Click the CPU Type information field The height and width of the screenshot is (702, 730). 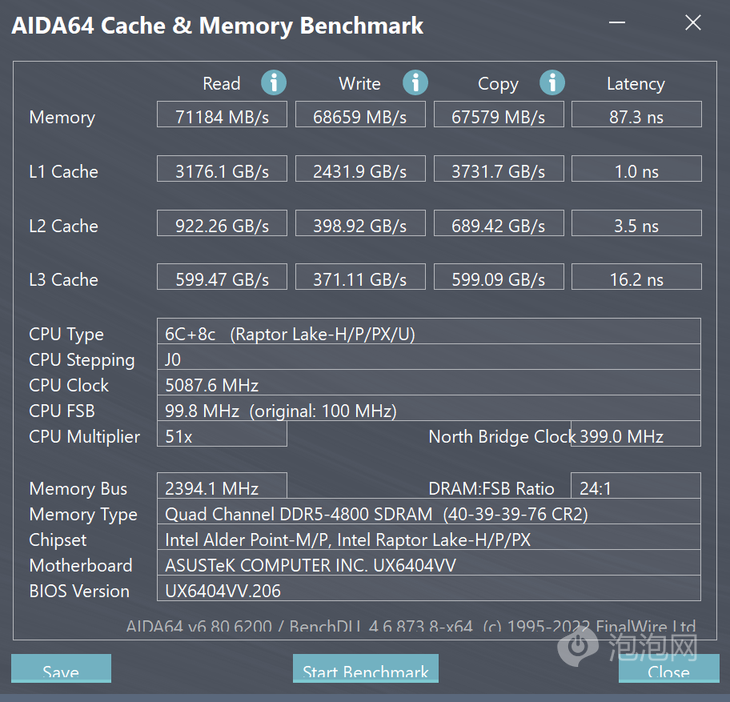429,331
